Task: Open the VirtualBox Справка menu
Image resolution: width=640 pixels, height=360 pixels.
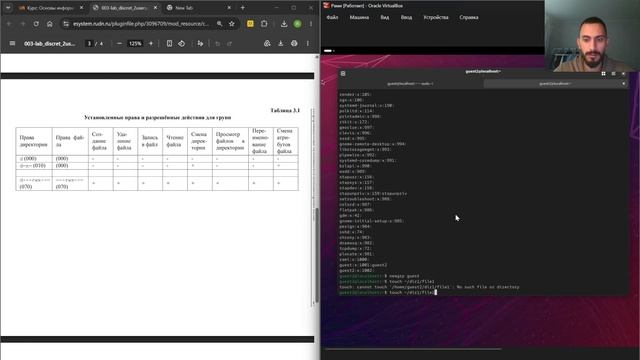Action: click(x=469, y=18)
